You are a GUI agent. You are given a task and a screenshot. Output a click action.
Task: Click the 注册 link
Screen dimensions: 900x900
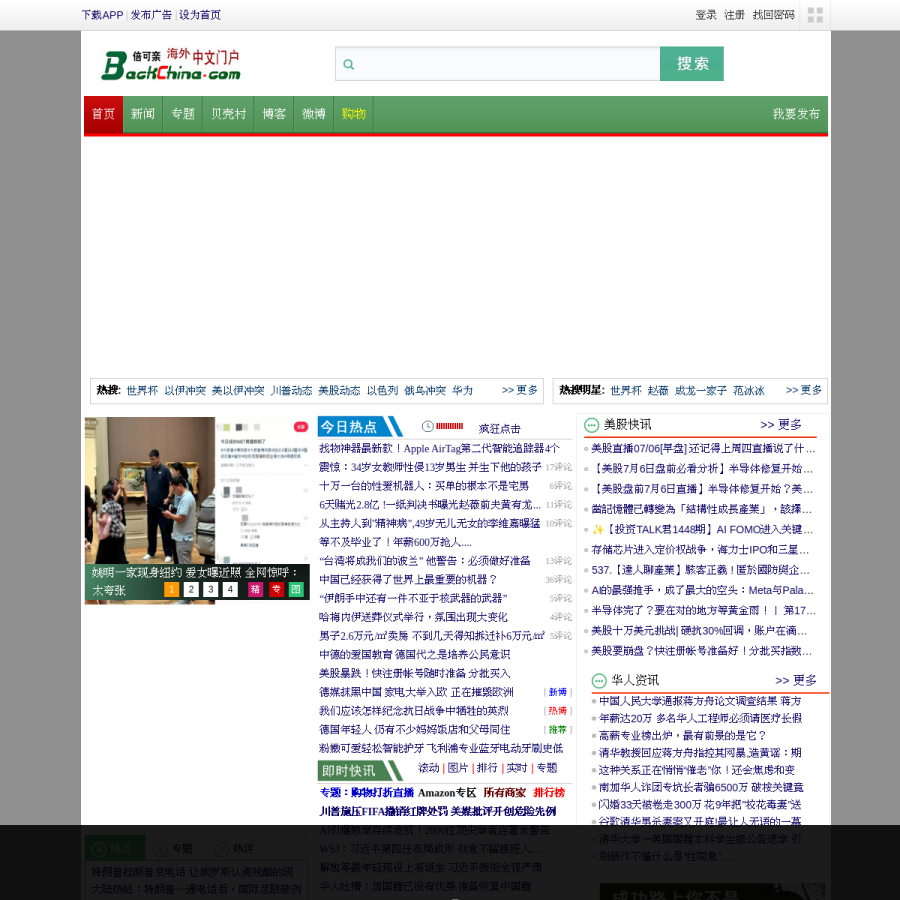click(x=734, y=15)
